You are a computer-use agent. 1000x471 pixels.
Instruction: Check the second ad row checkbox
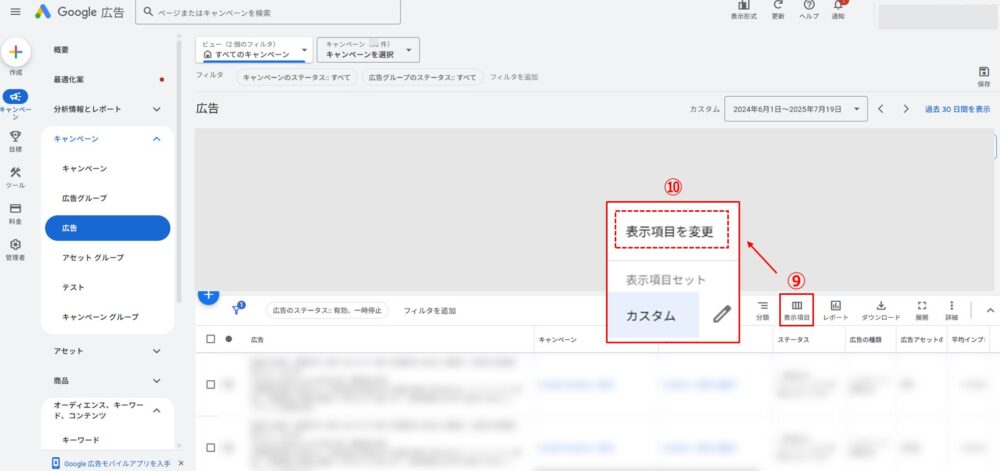pyautogui.click(x=210, y=448)
